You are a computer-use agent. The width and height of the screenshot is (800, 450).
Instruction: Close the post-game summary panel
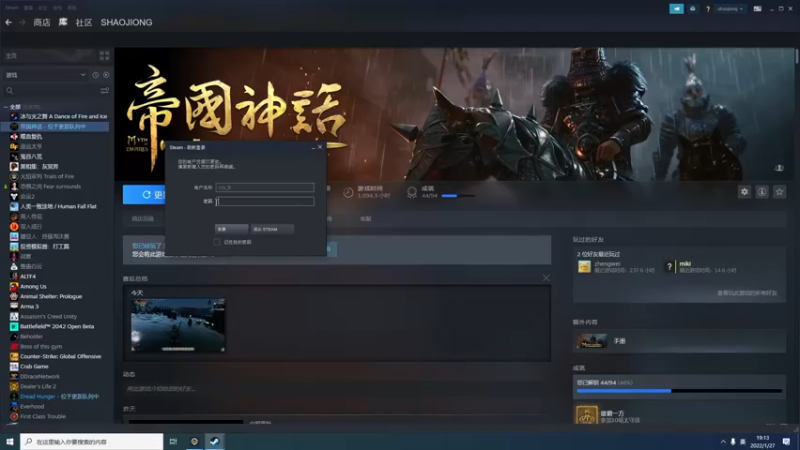[546, 278]
